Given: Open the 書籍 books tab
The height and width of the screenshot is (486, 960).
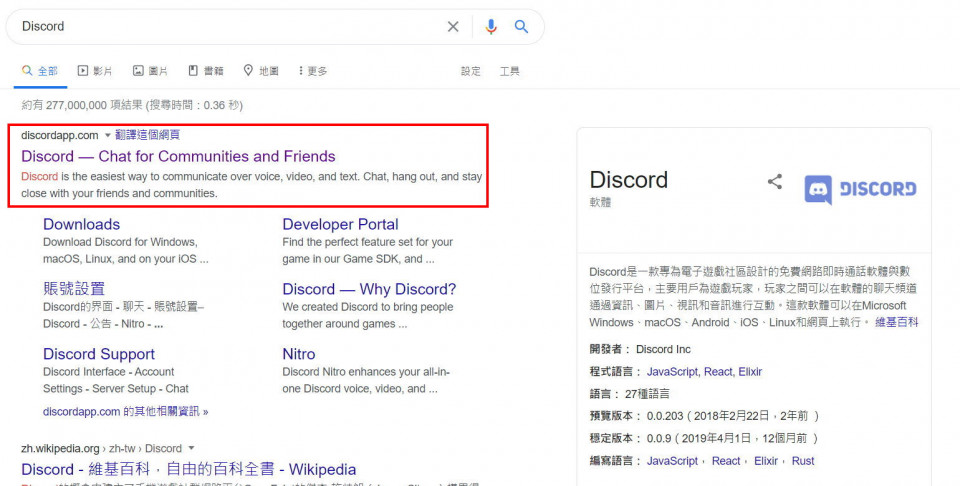Looking at the screenshot, I should point(206,71).
